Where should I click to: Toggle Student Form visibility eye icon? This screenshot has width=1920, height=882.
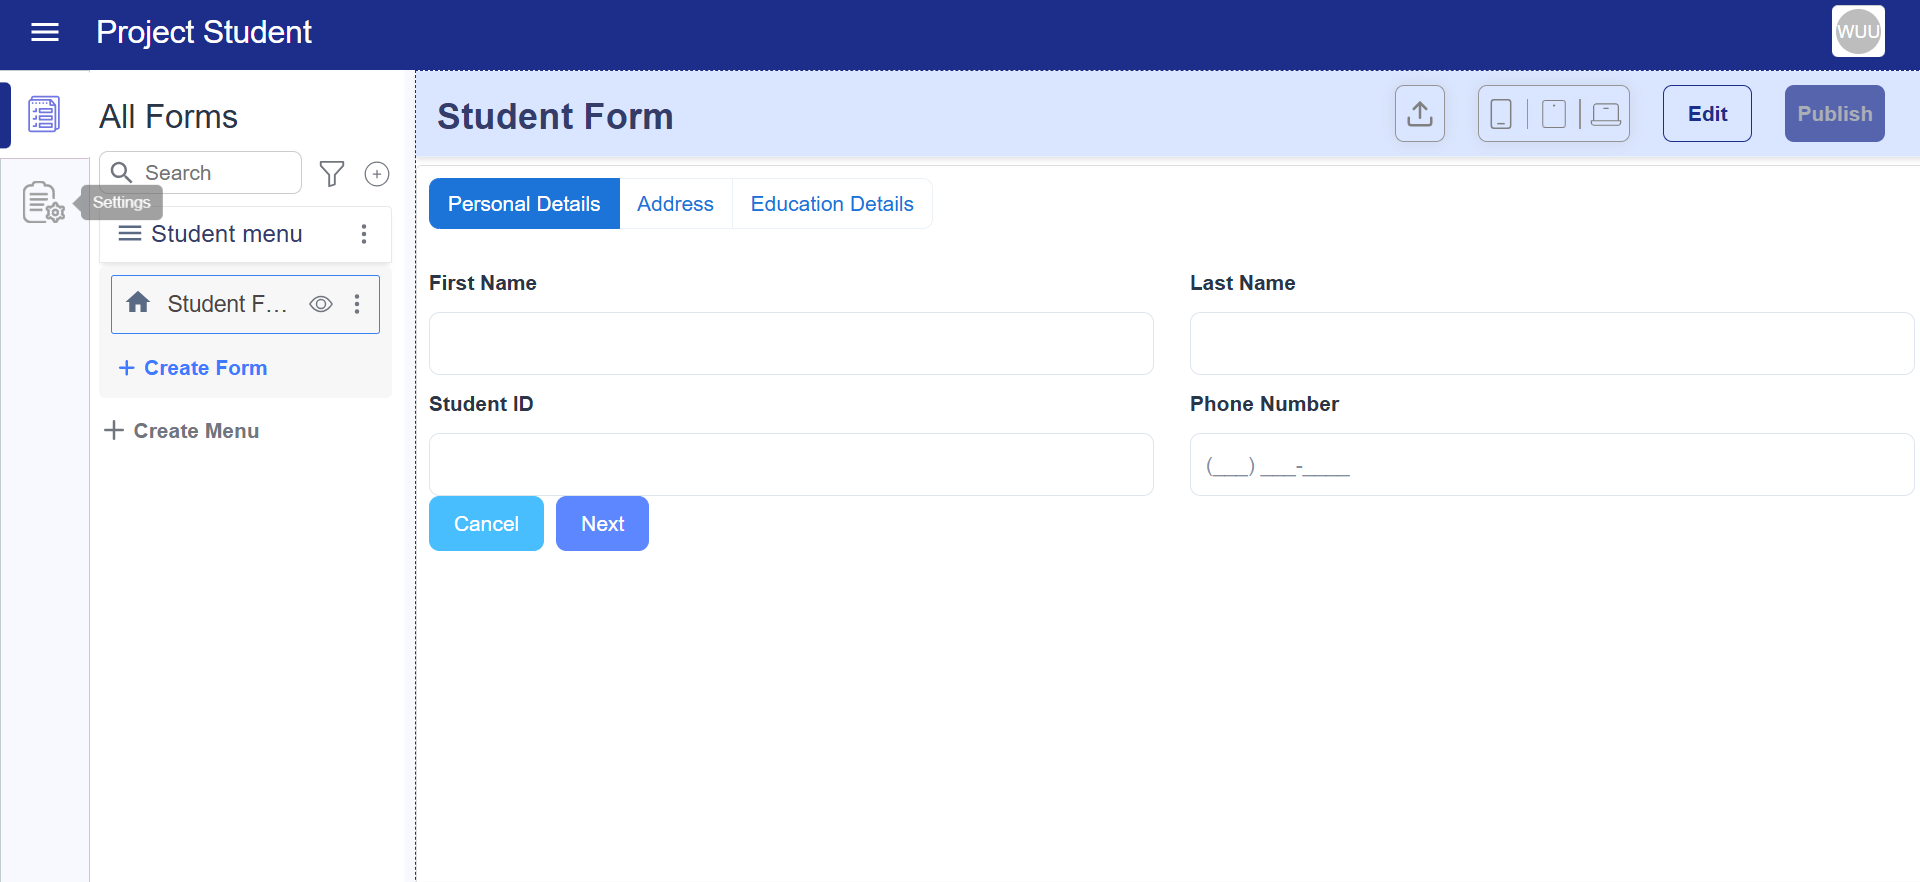[321, 304]
